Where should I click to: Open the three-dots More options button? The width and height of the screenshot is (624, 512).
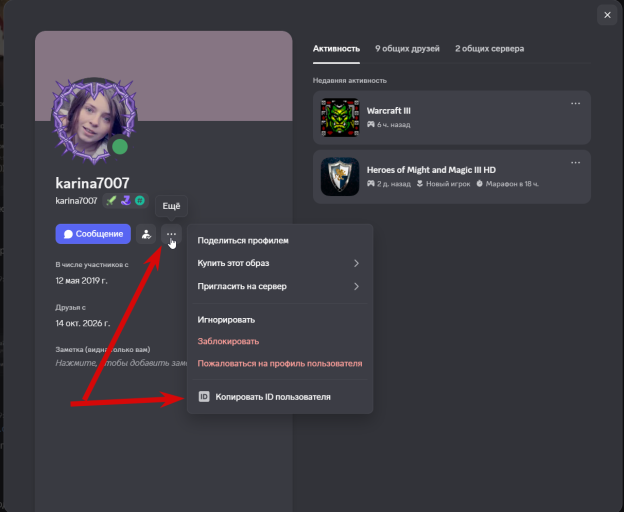171,234
